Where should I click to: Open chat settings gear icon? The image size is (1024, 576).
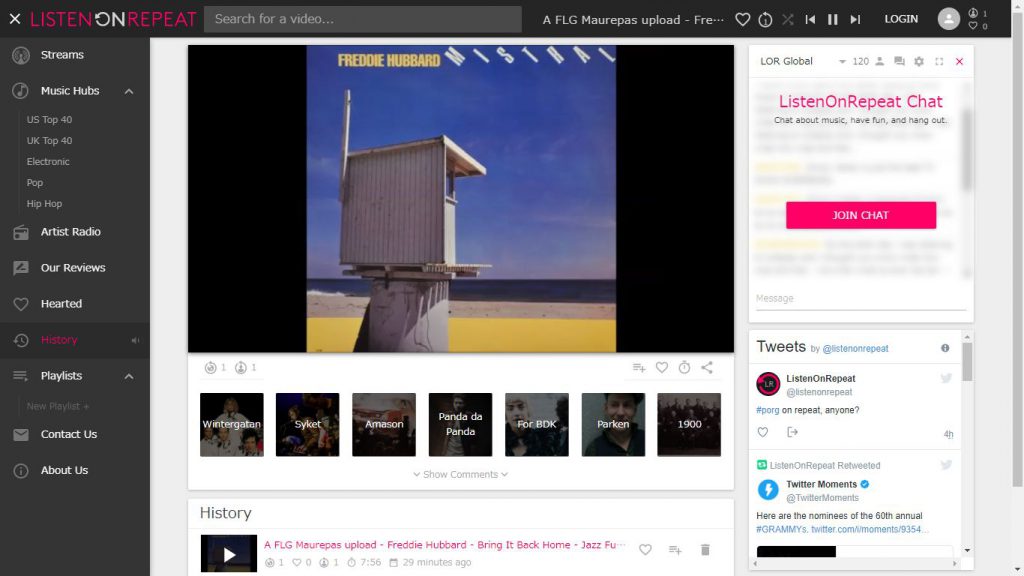tap(919, 62)
